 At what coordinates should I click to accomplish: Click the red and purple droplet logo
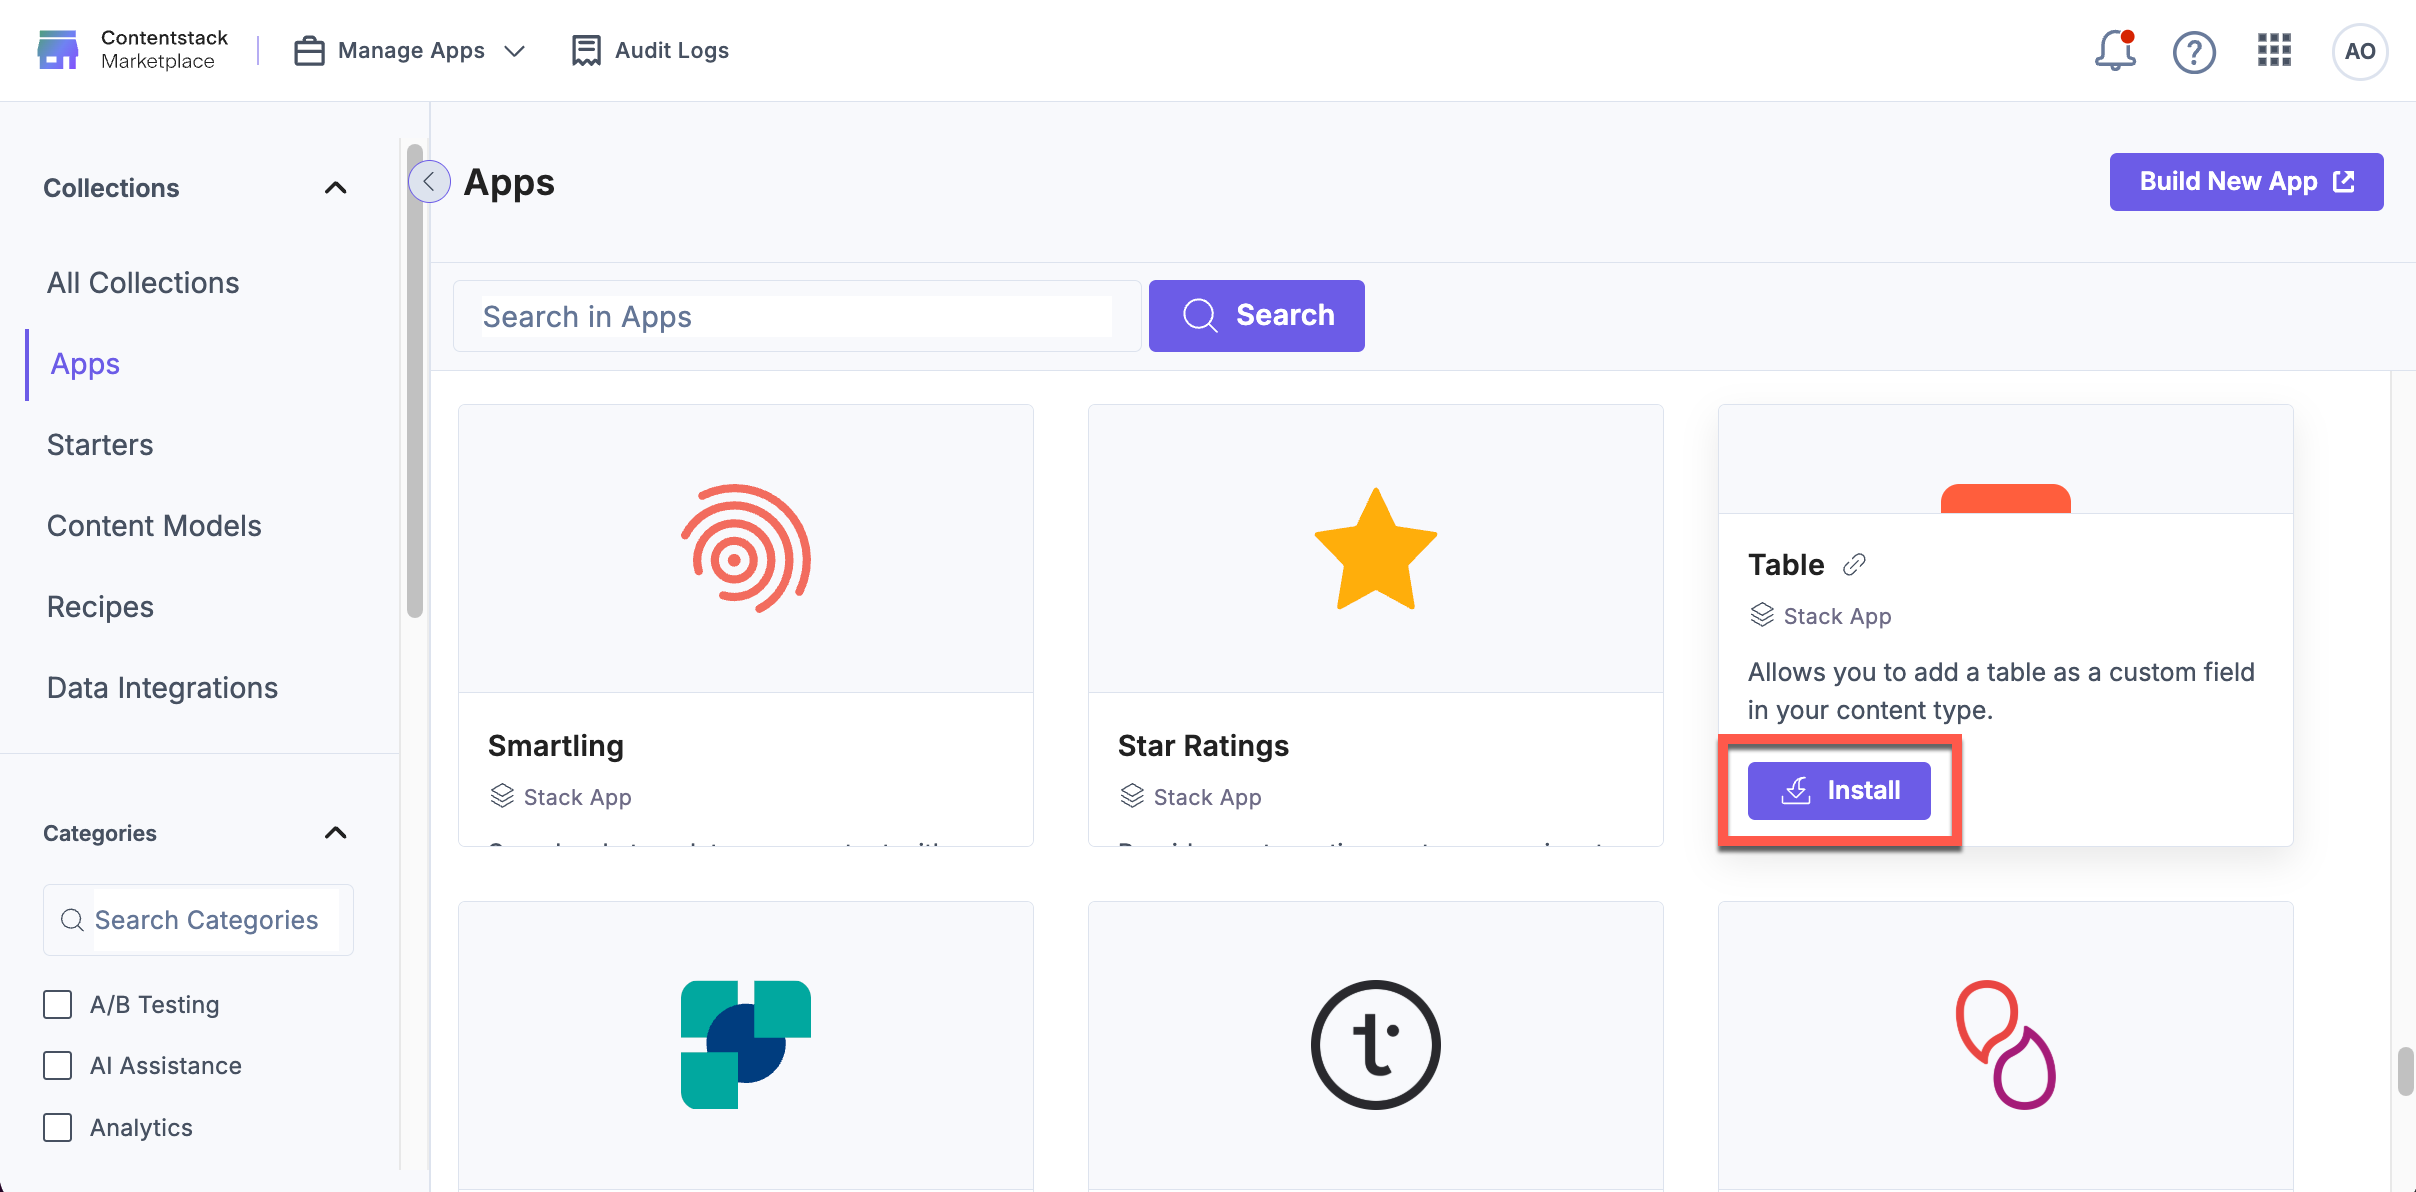click(x=2006, y=1045)
